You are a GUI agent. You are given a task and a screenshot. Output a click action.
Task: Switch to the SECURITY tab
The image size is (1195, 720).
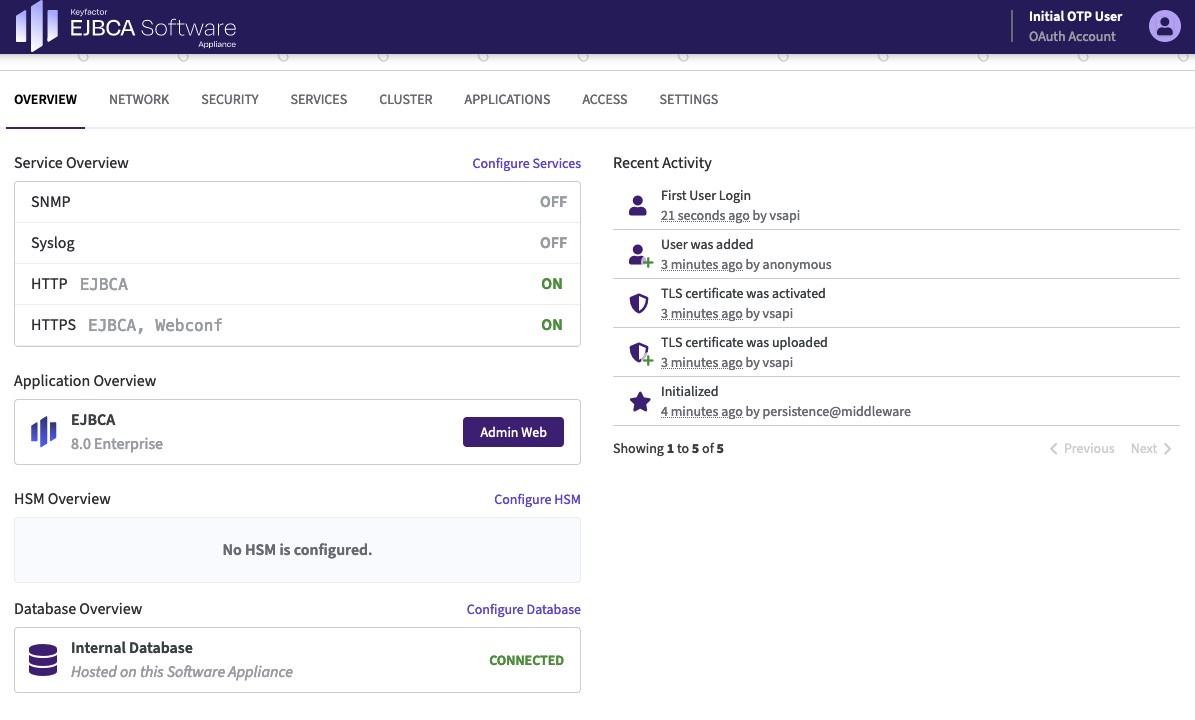pos(229,100)
